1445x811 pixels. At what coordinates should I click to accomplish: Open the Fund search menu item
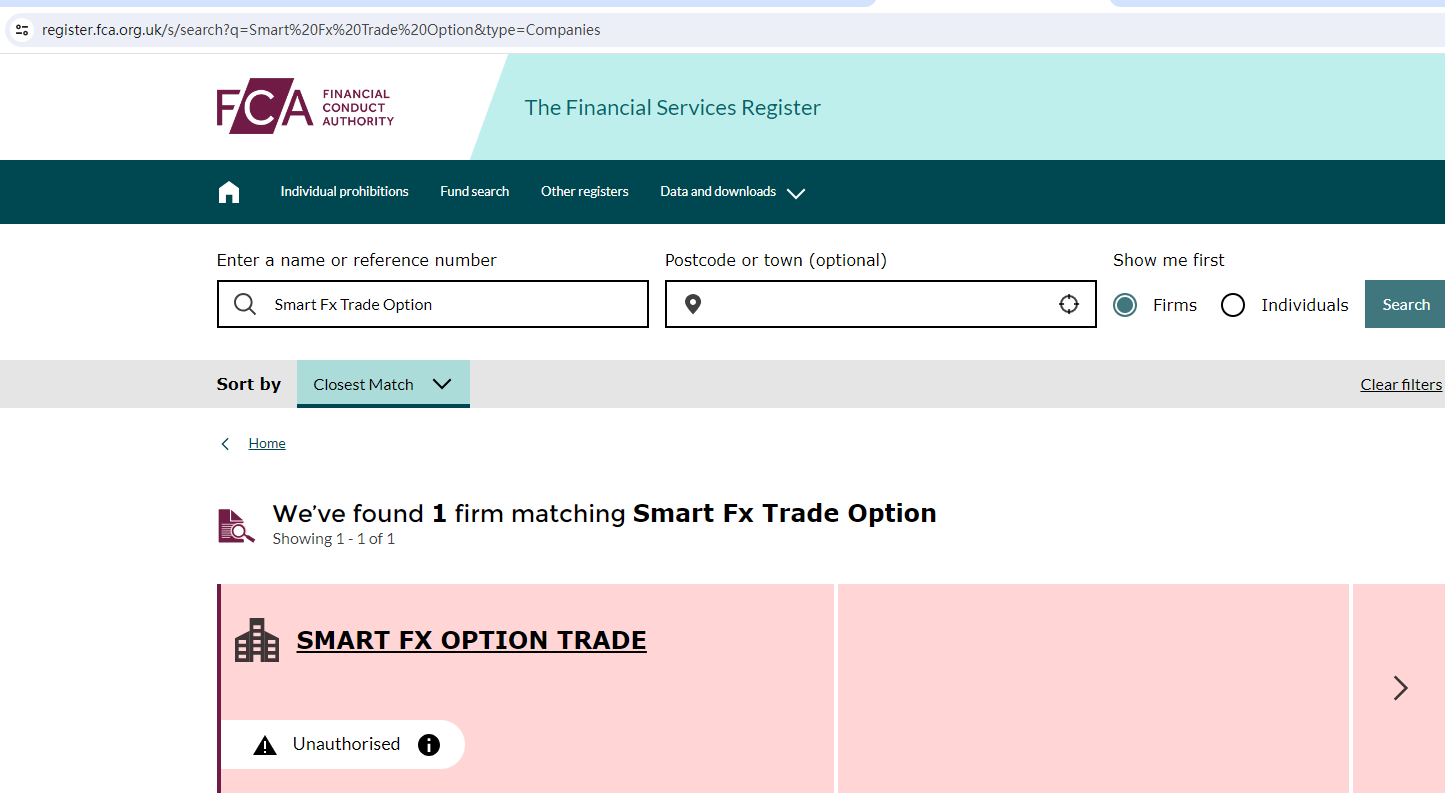tap(474, 192)
